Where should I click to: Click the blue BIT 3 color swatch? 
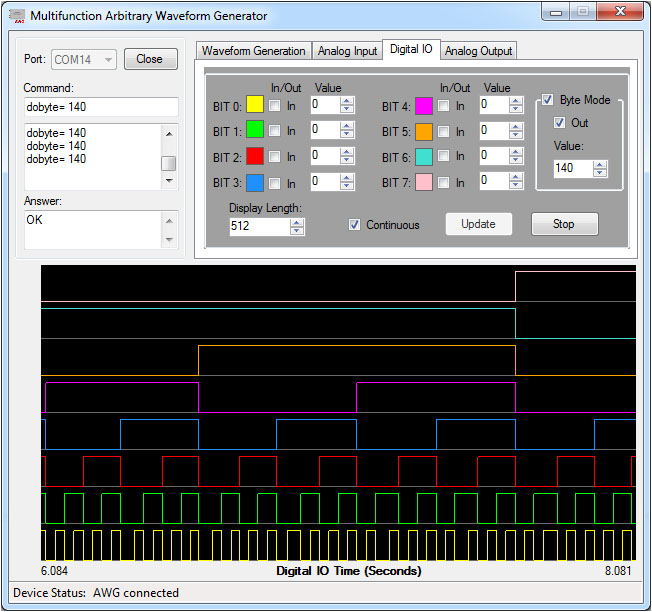click(255, 183)
